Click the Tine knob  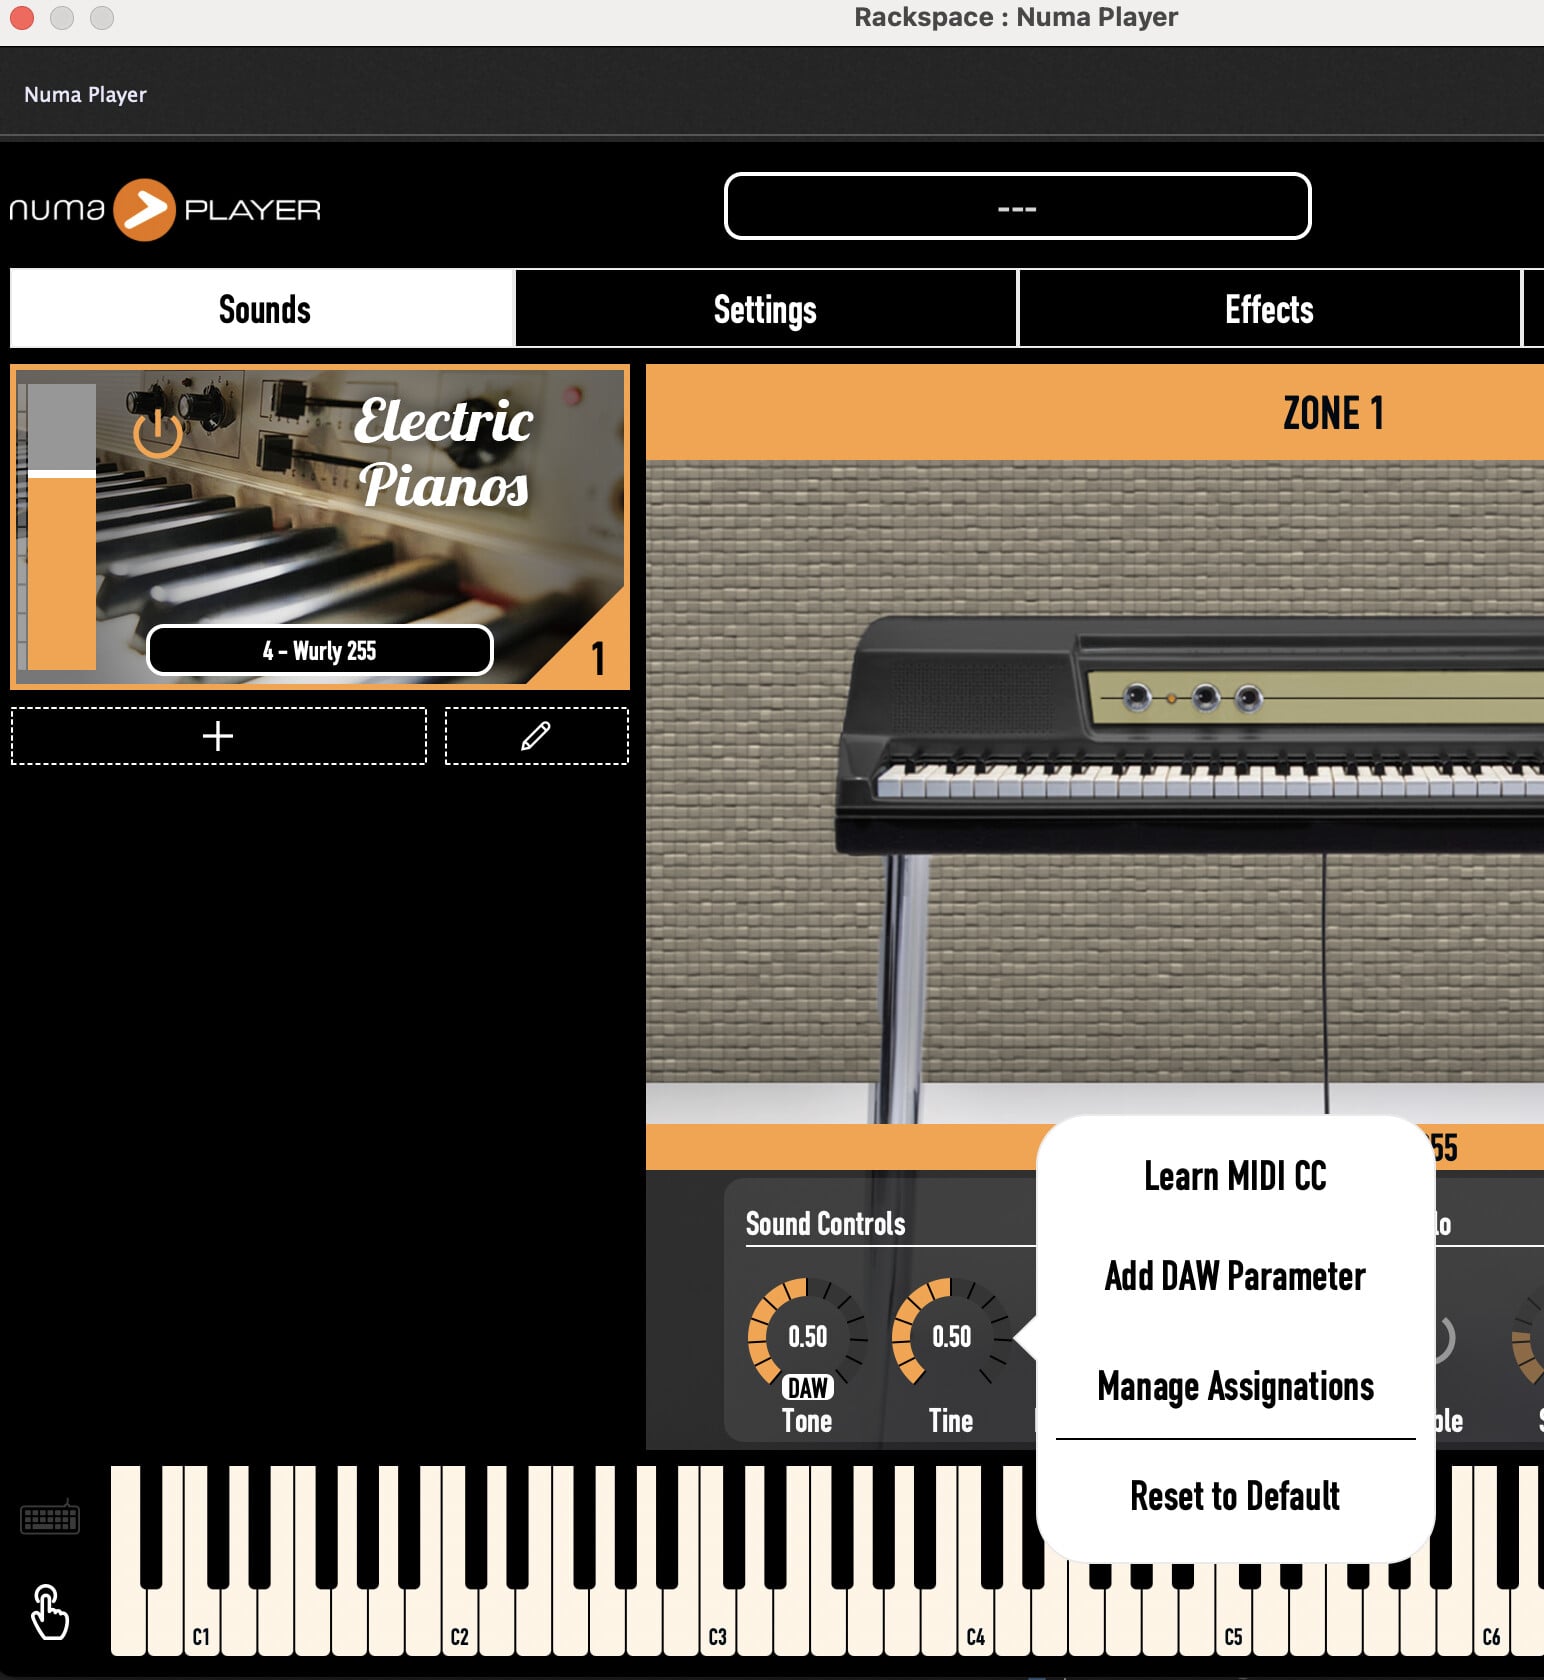950,1333
